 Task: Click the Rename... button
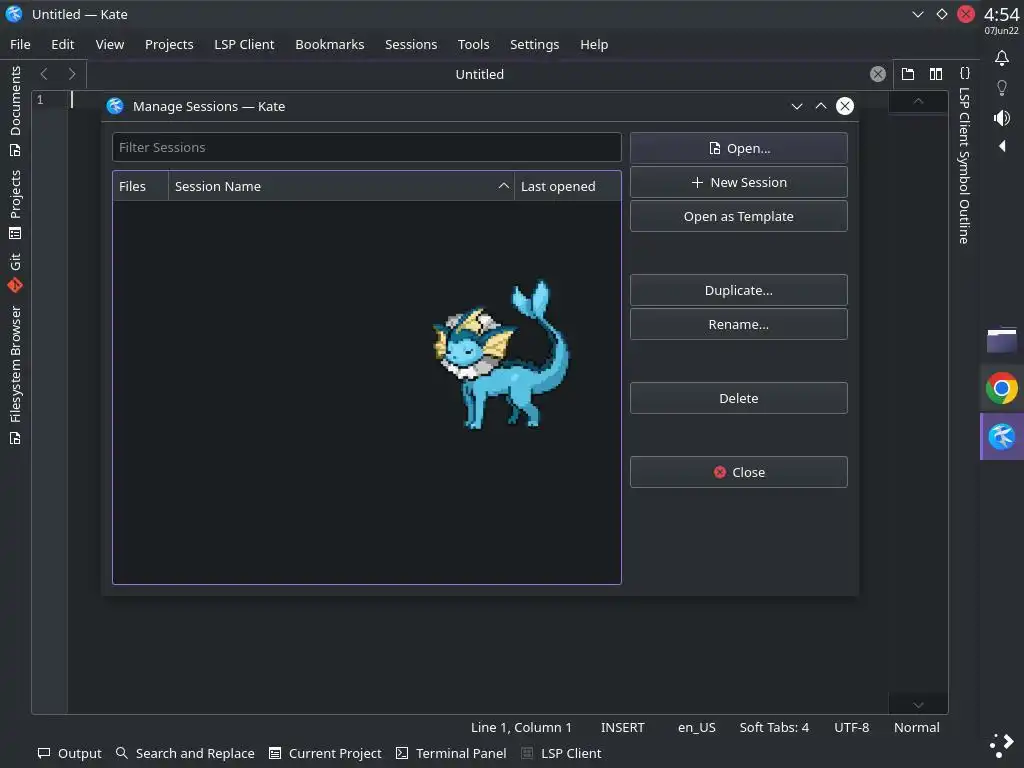(x=739, y=324)
